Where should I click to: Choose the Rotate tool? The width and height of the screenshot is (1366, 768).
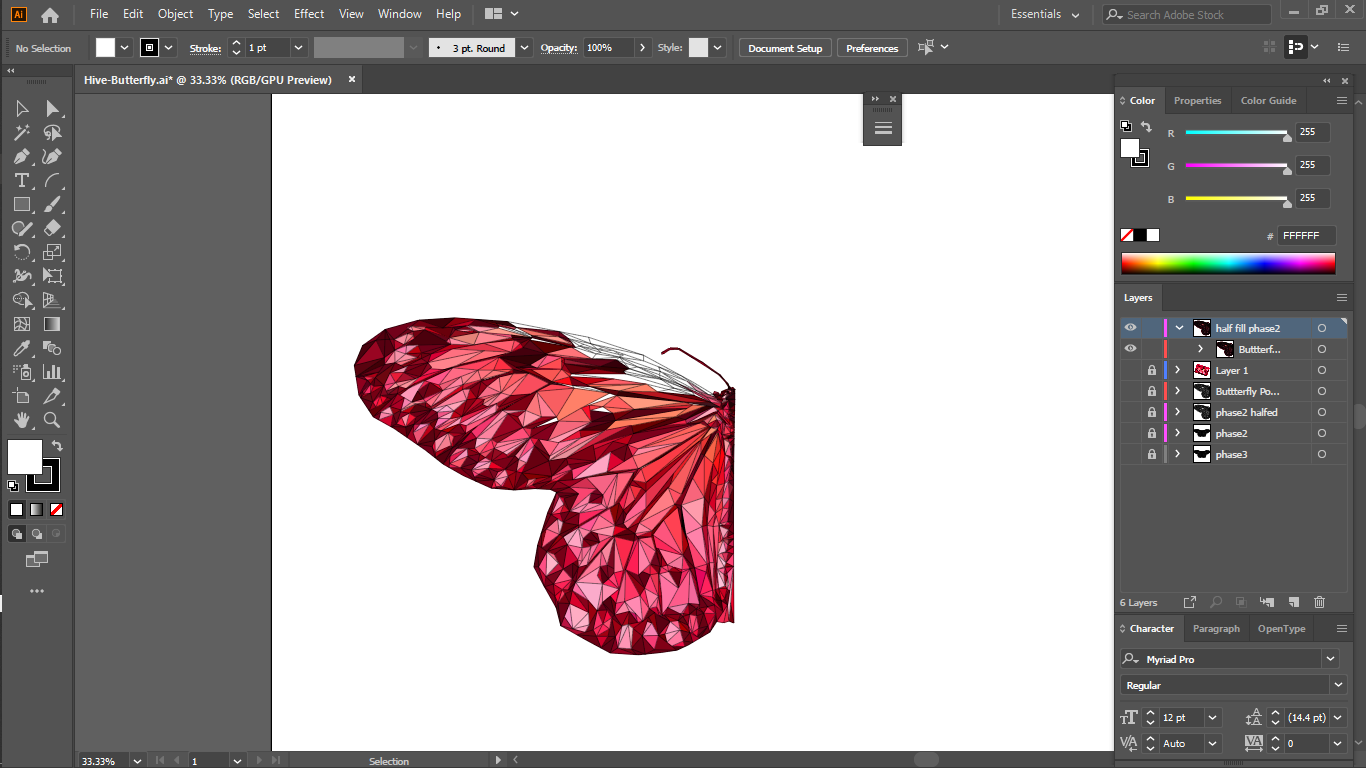pyautogui.click(x=22, y=252)
